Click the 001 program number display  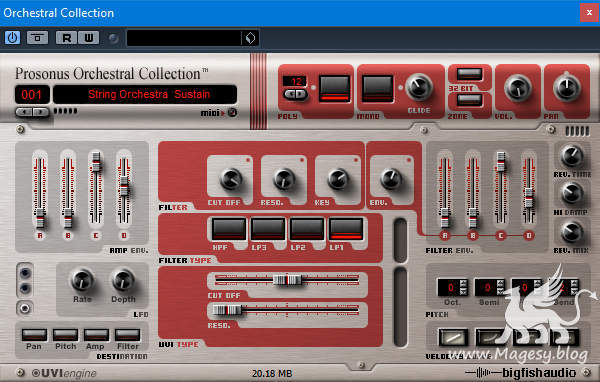pyautogui.click(x=32, y=94)
